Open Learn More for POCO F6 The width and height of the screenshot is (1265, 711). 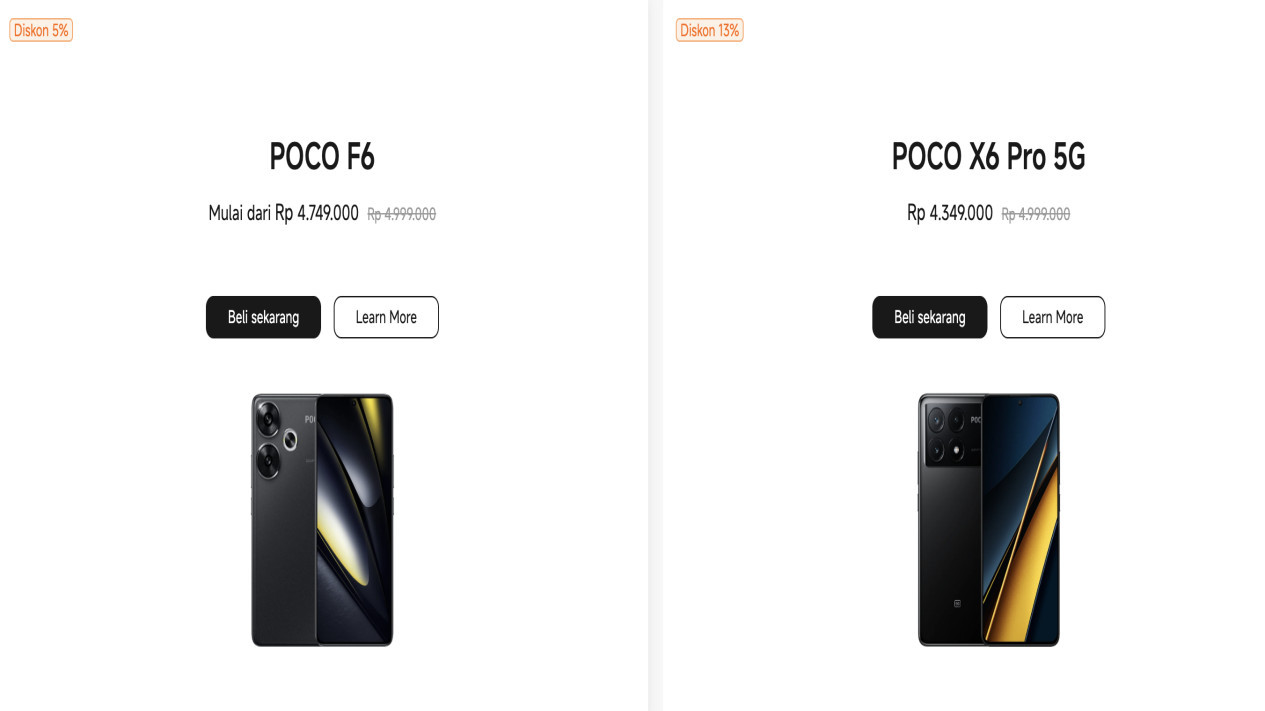pos(386,317)
